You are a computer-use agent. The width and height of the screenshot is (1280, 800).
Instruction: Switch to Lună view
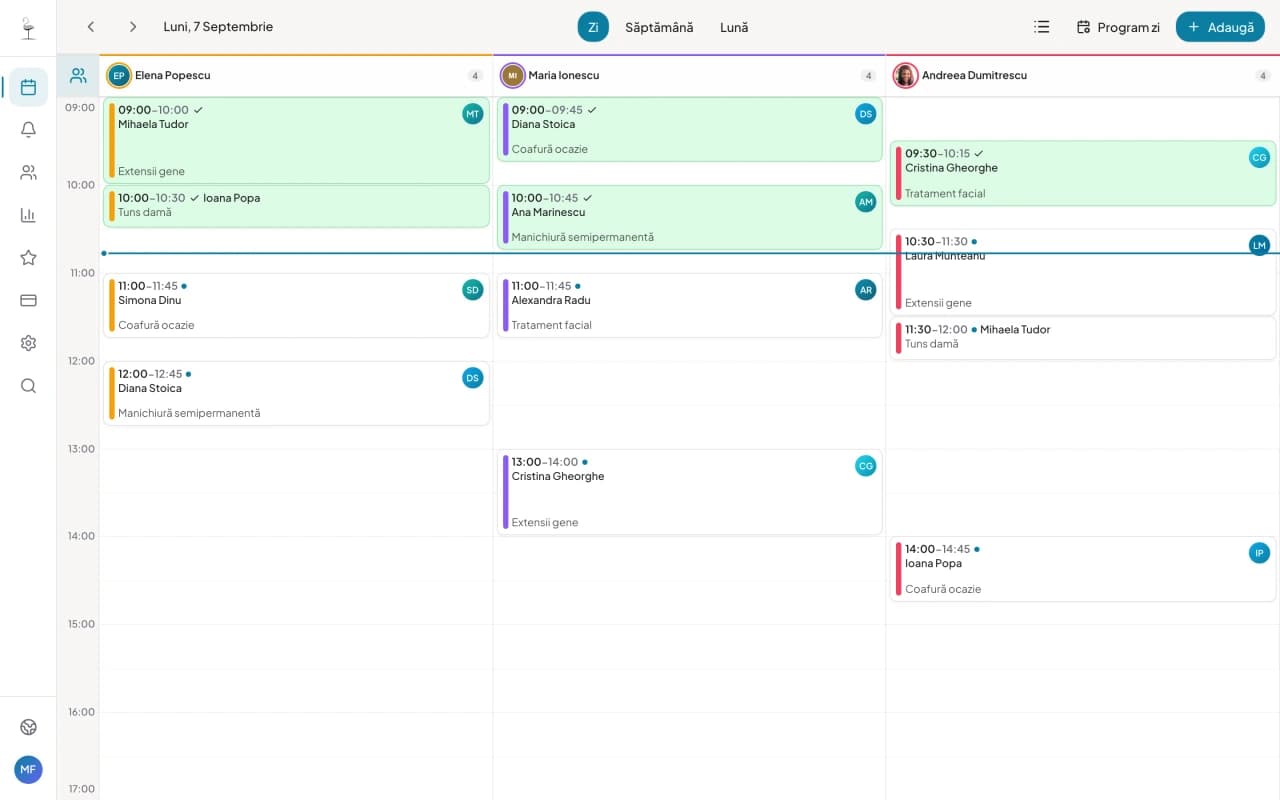(734, 27)
